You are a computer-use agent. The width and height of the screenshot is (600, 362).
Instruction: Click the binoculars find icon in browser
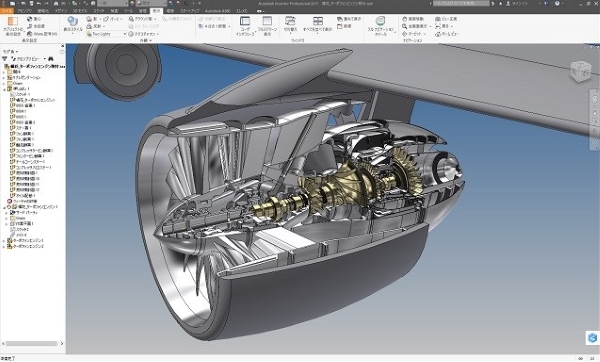point(51,59)
